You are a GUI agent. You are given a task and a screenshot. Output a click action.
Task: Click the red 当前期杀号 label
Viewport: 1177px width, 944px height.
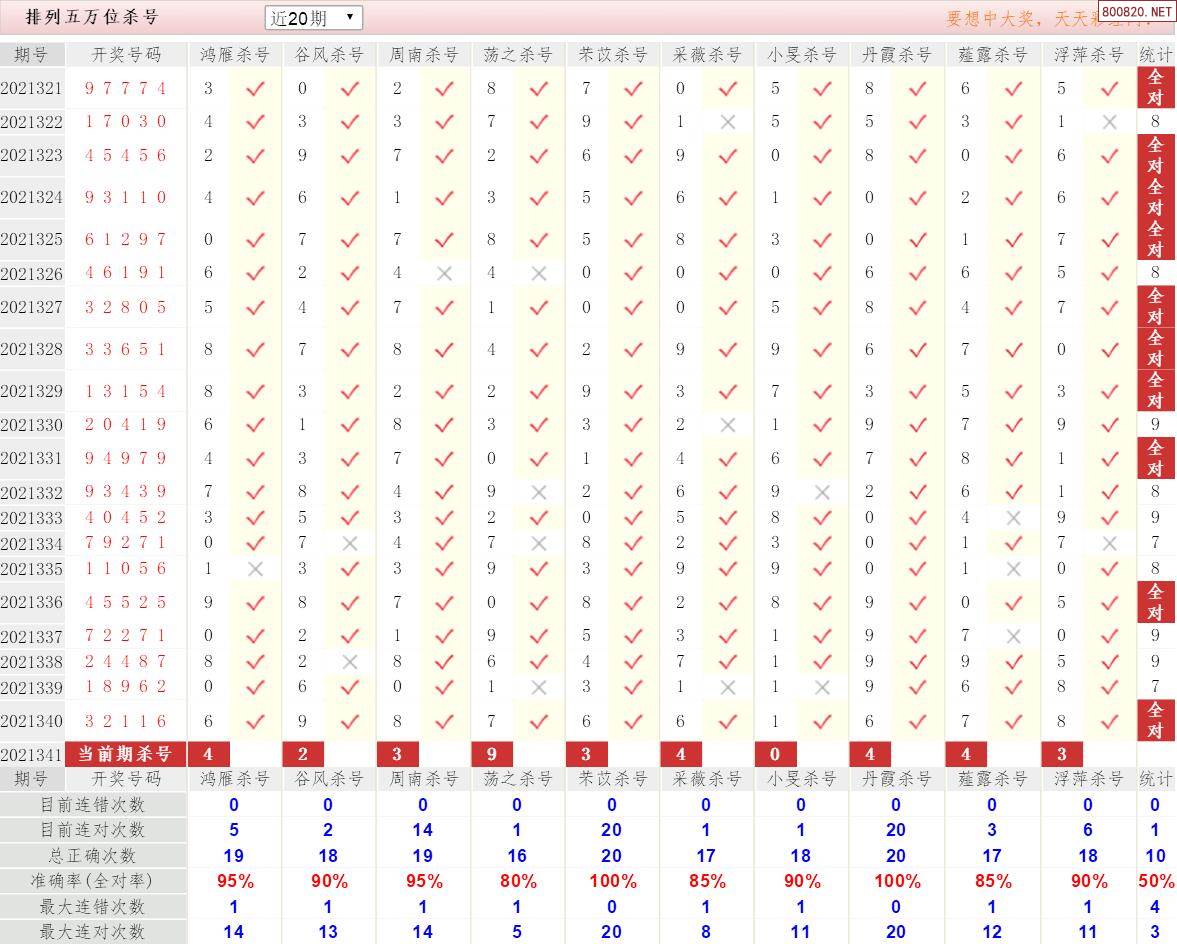coord(125,753)
